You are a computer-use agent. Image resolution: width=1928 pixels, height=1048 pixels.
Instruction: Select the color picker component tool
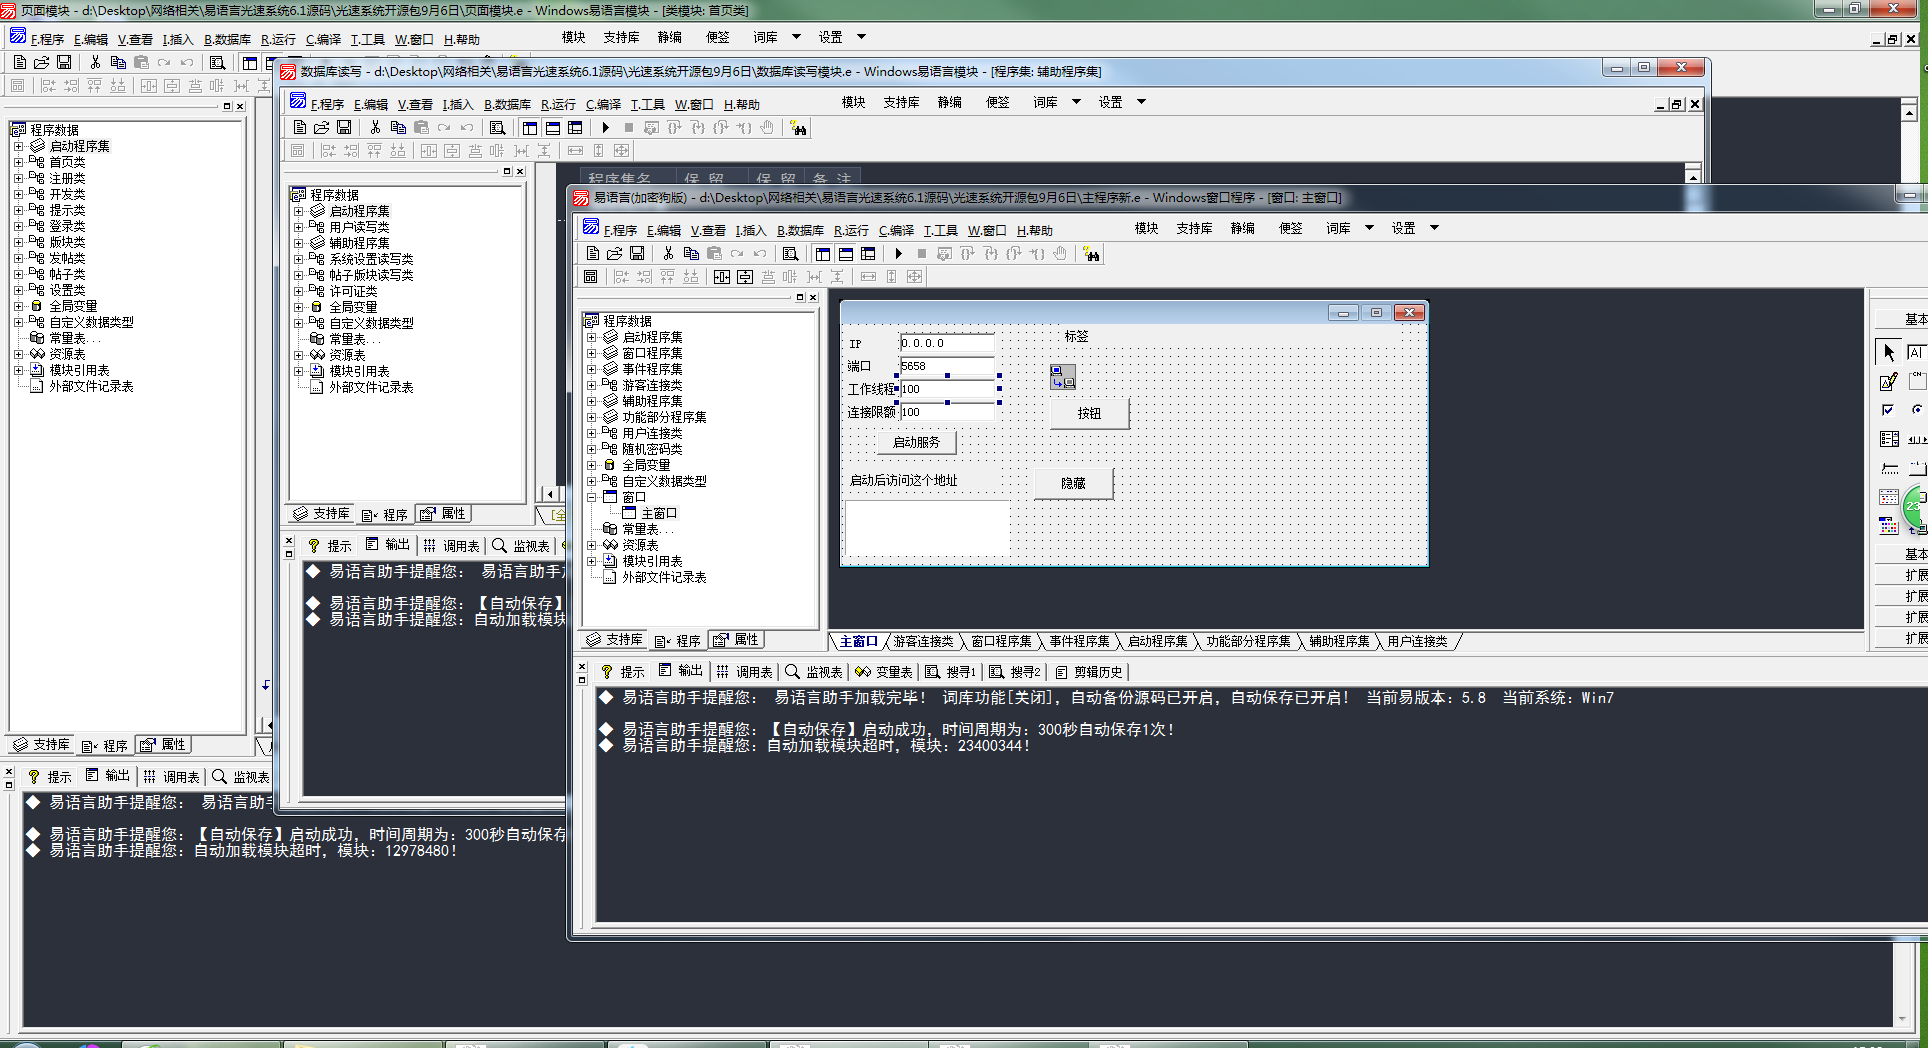(x=1888, y=526)
